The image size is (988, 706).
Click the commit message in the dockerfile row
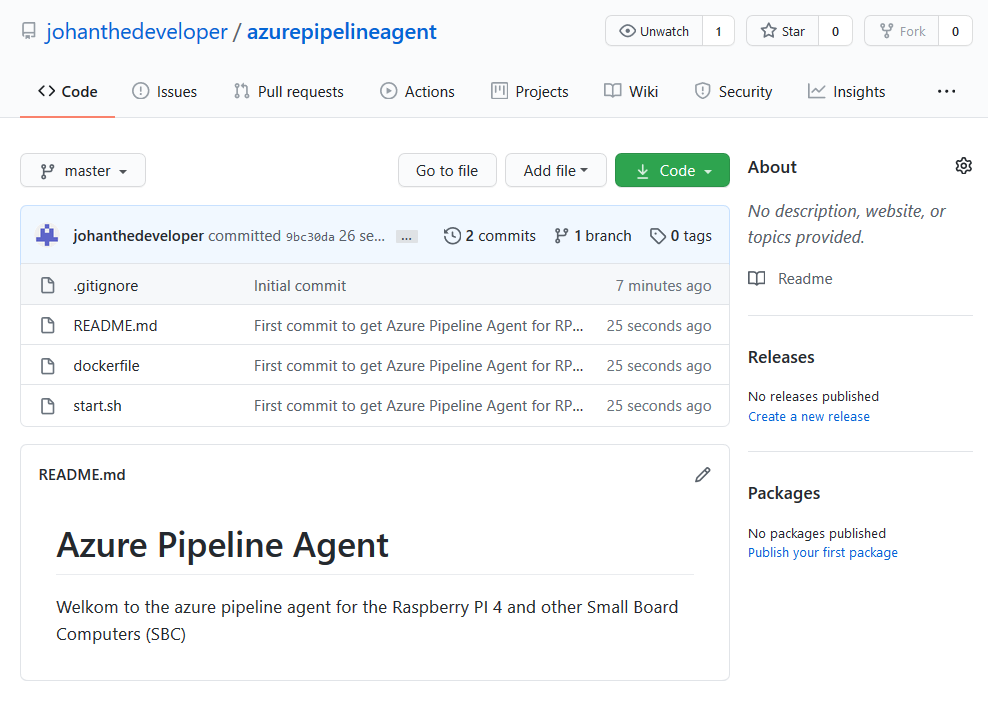pos(418,366)
